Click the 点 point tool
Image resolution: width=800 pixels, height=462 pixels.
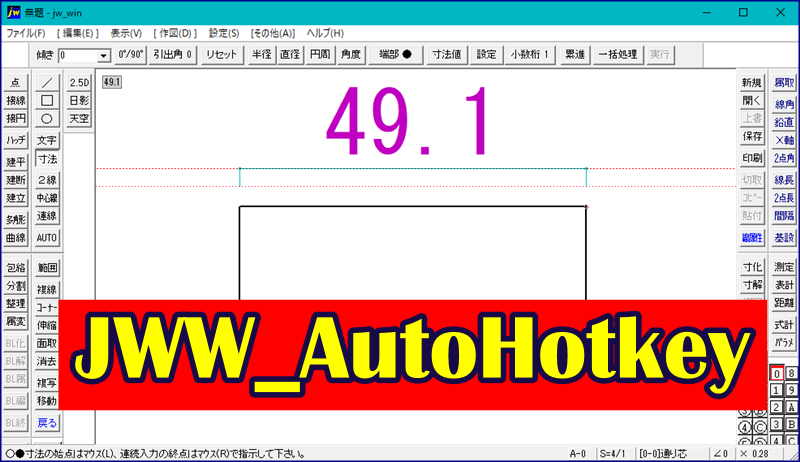pos(15,82)
